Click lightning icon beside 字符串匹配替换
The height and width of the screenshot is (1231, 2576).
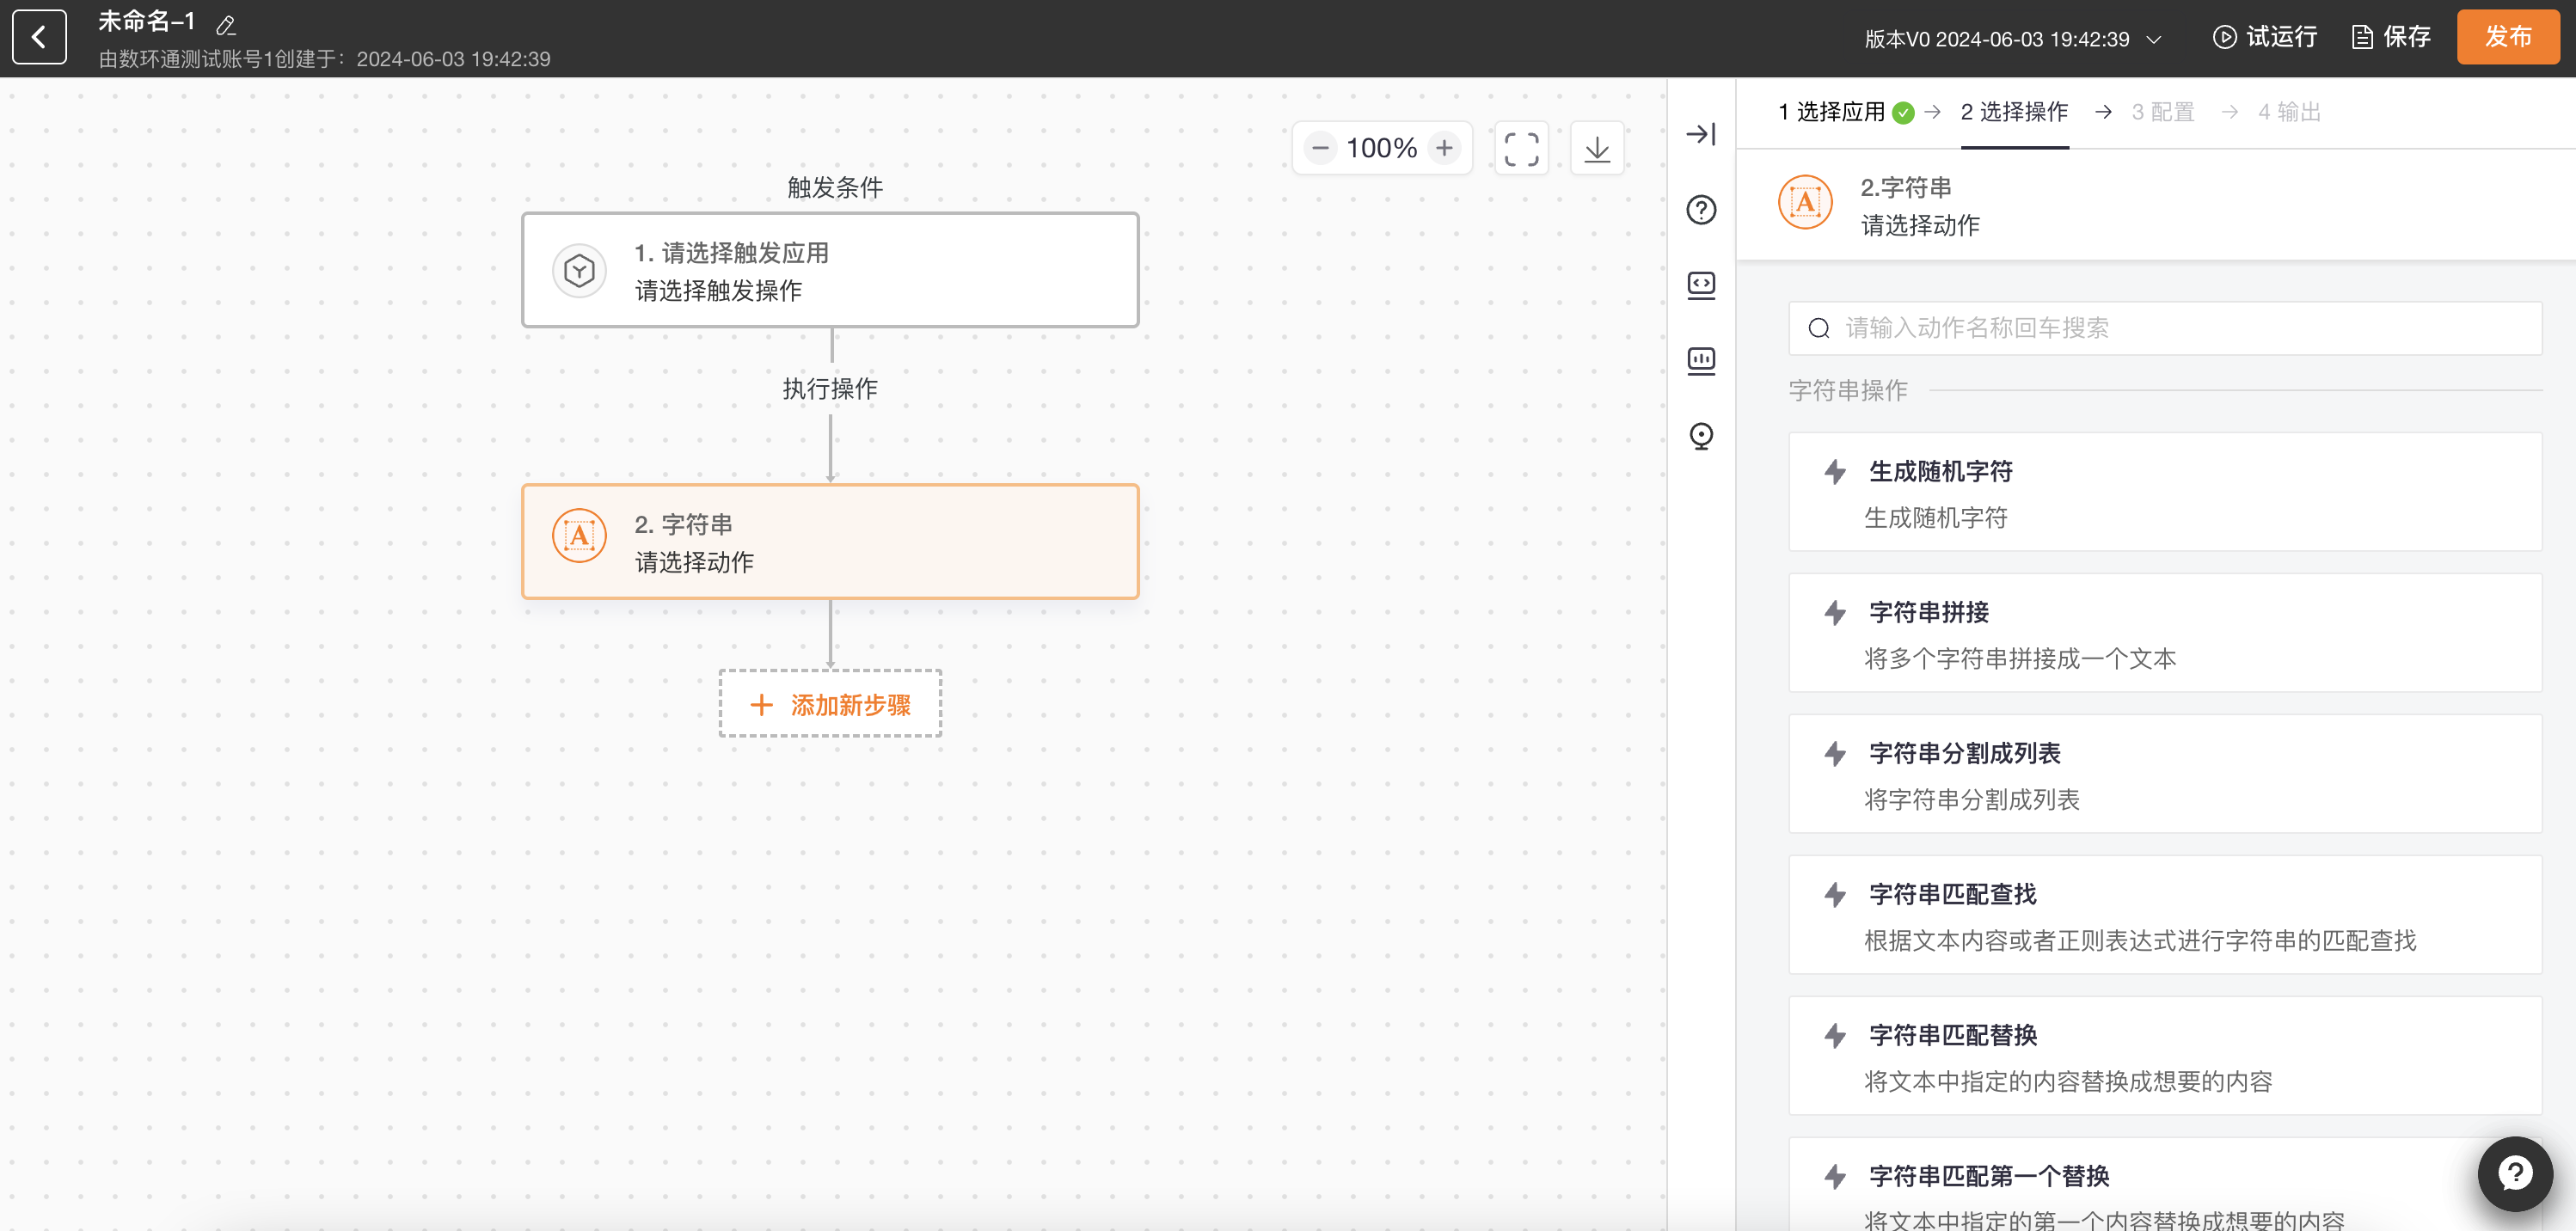click(1834, 1035)
